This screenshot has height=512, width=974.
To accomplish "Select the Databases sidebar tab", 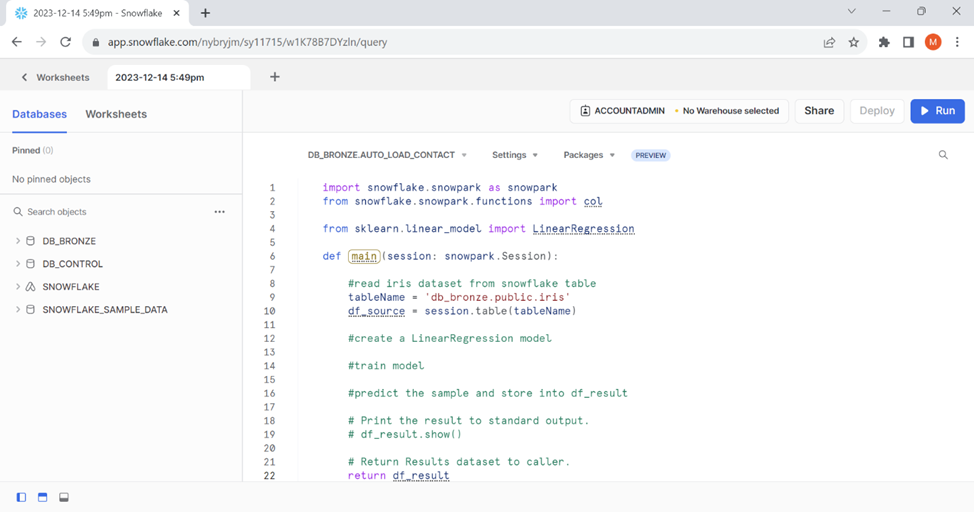I will 40,114.
